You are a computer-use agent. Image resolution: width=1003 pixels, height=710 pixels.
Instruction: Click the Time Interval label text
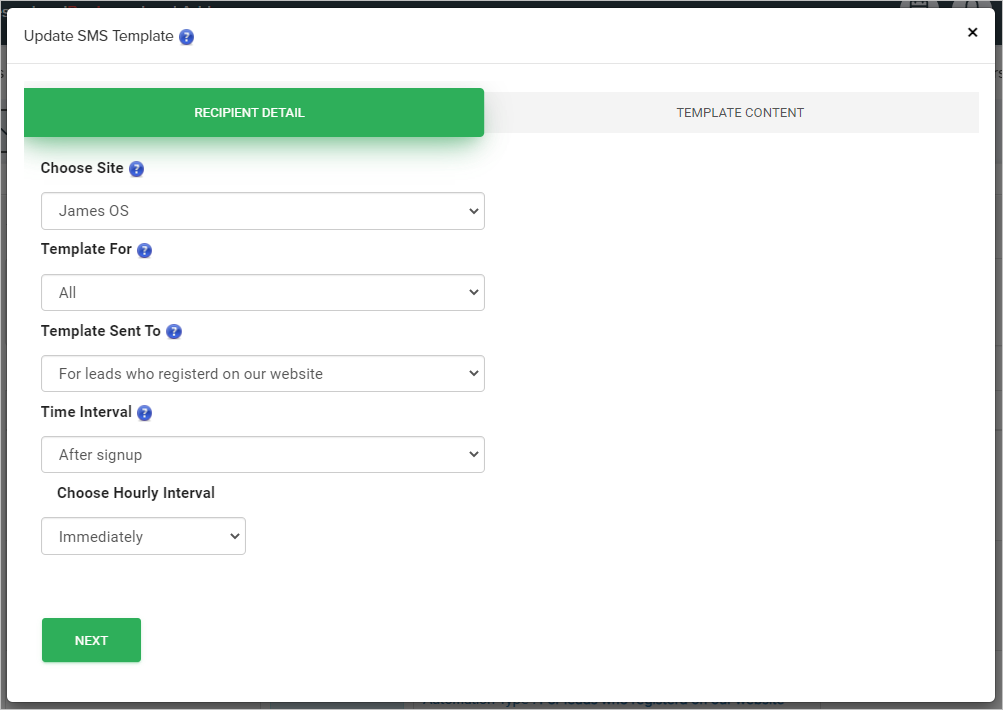tap(86, 412)
